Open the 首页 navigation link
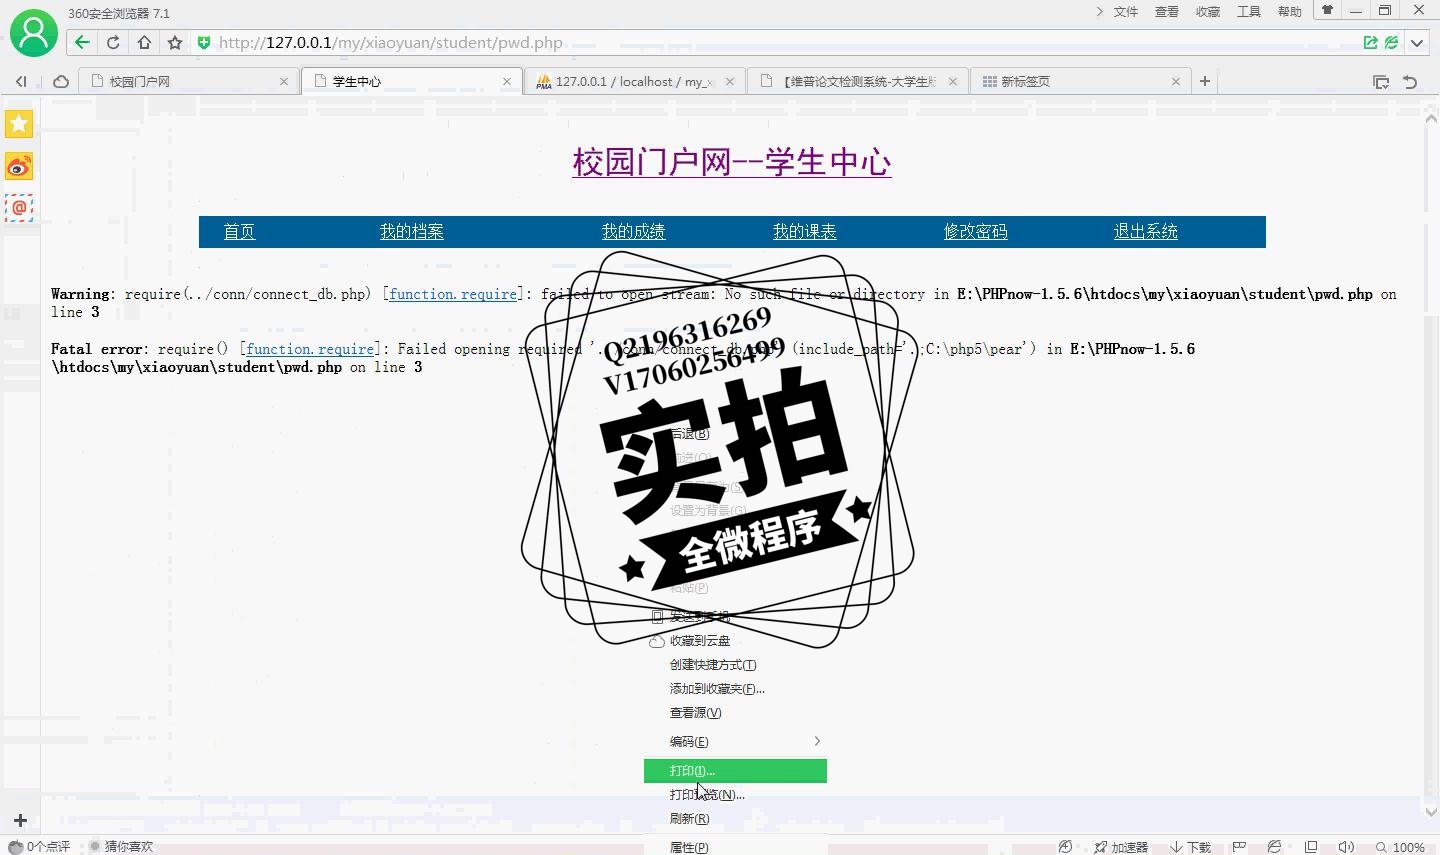This screenshot has width=1440, height=855. 239,232
